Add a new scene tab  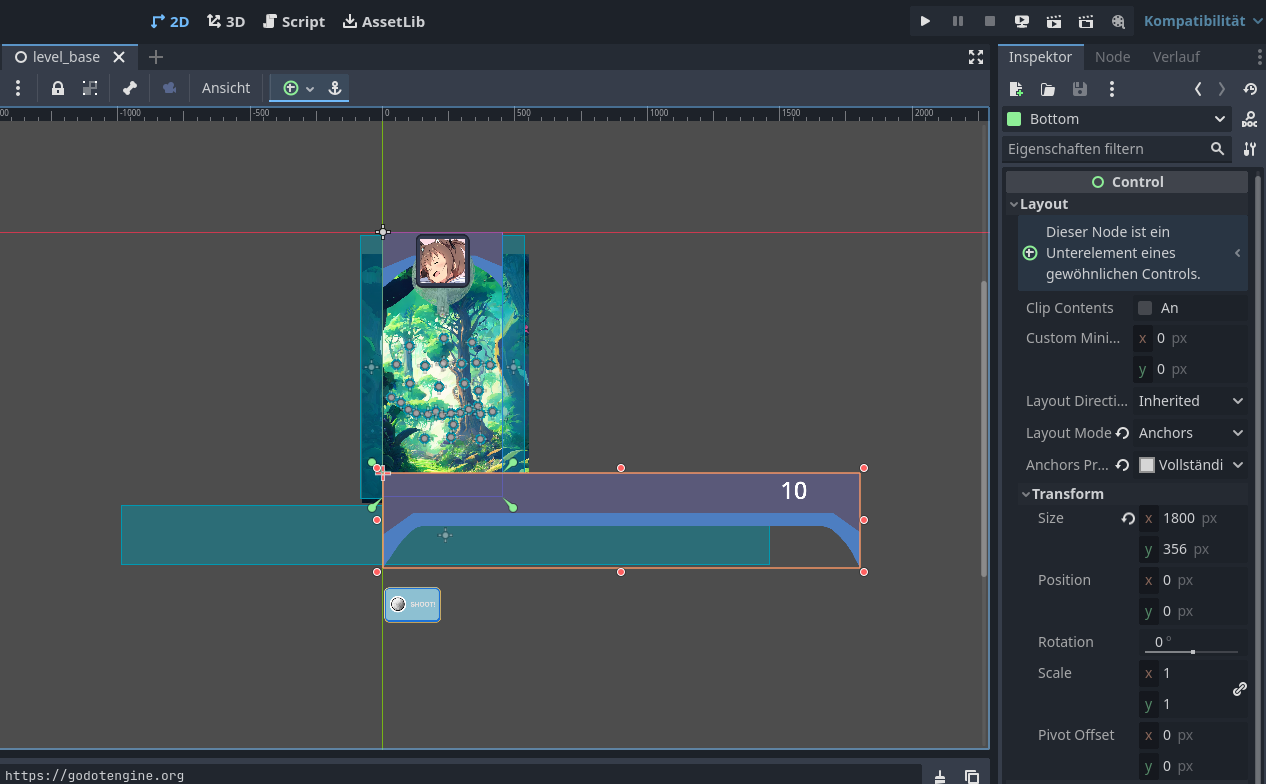[x=155, y=57]
